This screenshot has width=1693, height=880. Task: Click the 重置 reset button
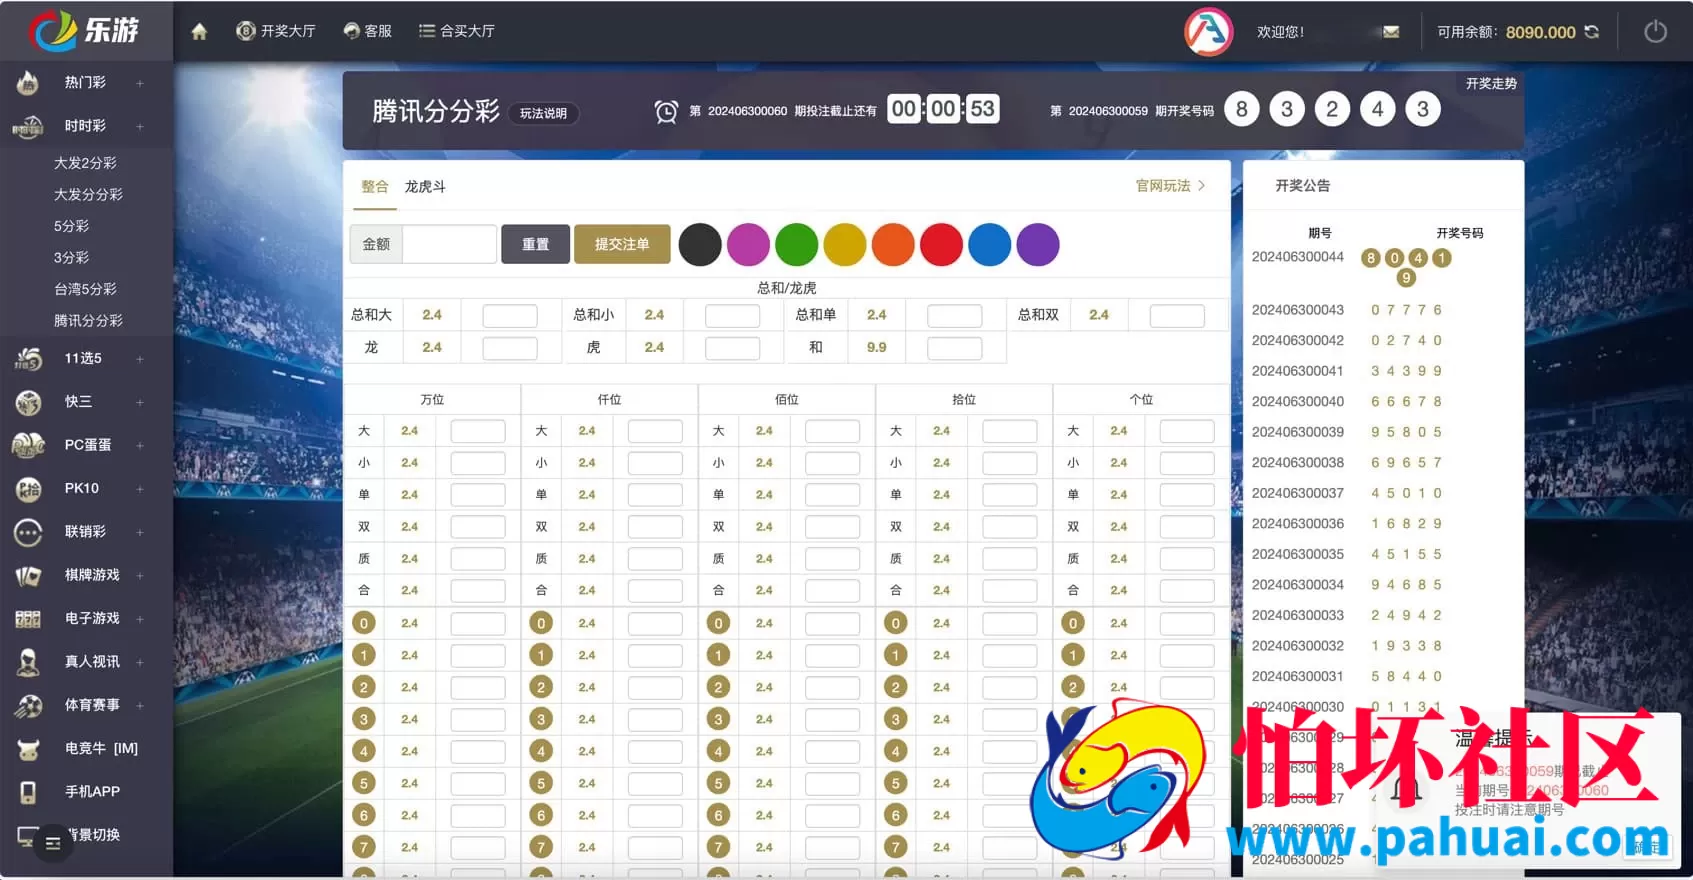(535, 244)
